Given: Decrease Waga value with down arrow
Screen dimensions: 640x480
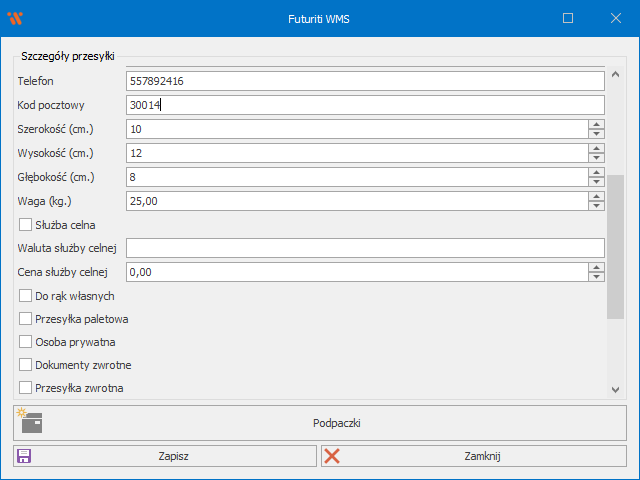Looking at the screenshot, I should (597, 205).
